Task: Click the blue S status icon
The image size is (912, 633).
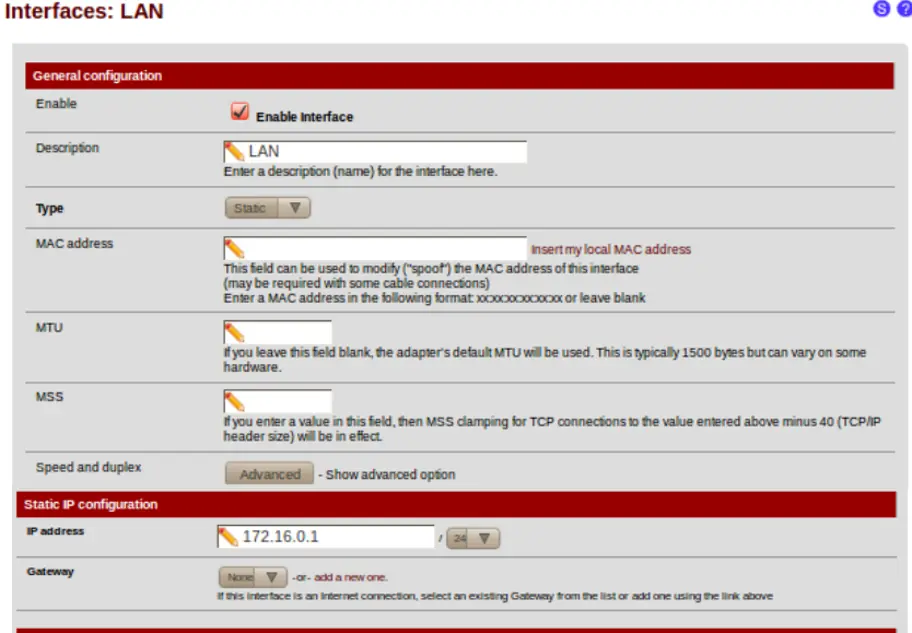Action: pyautogui.click(x=882, y=9)
